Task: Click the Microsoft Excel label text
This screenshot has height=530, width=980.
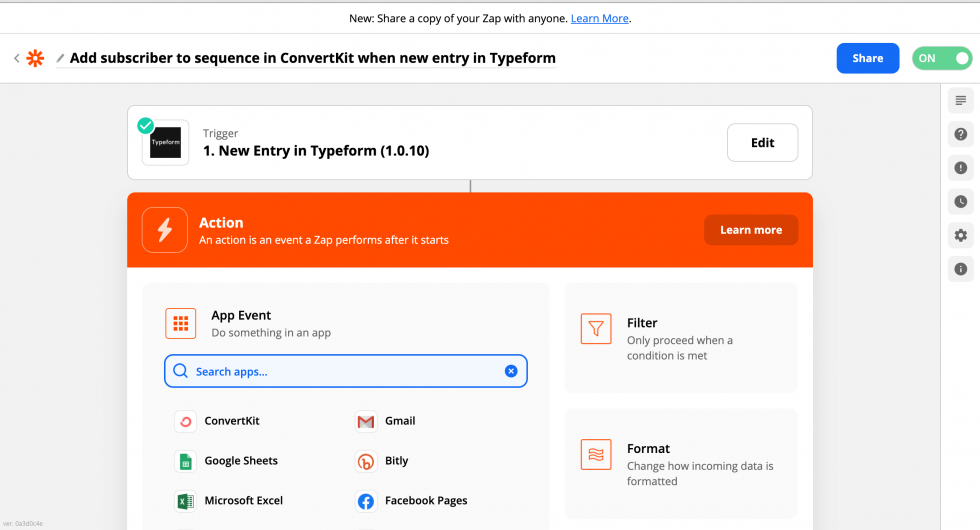Action: [x=244, y=501]
